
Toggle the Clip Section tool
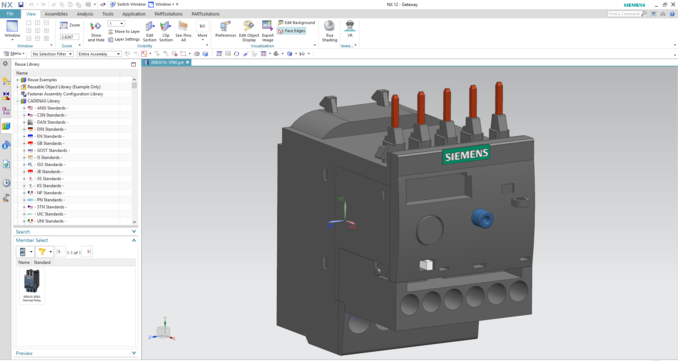click(166, 32)
